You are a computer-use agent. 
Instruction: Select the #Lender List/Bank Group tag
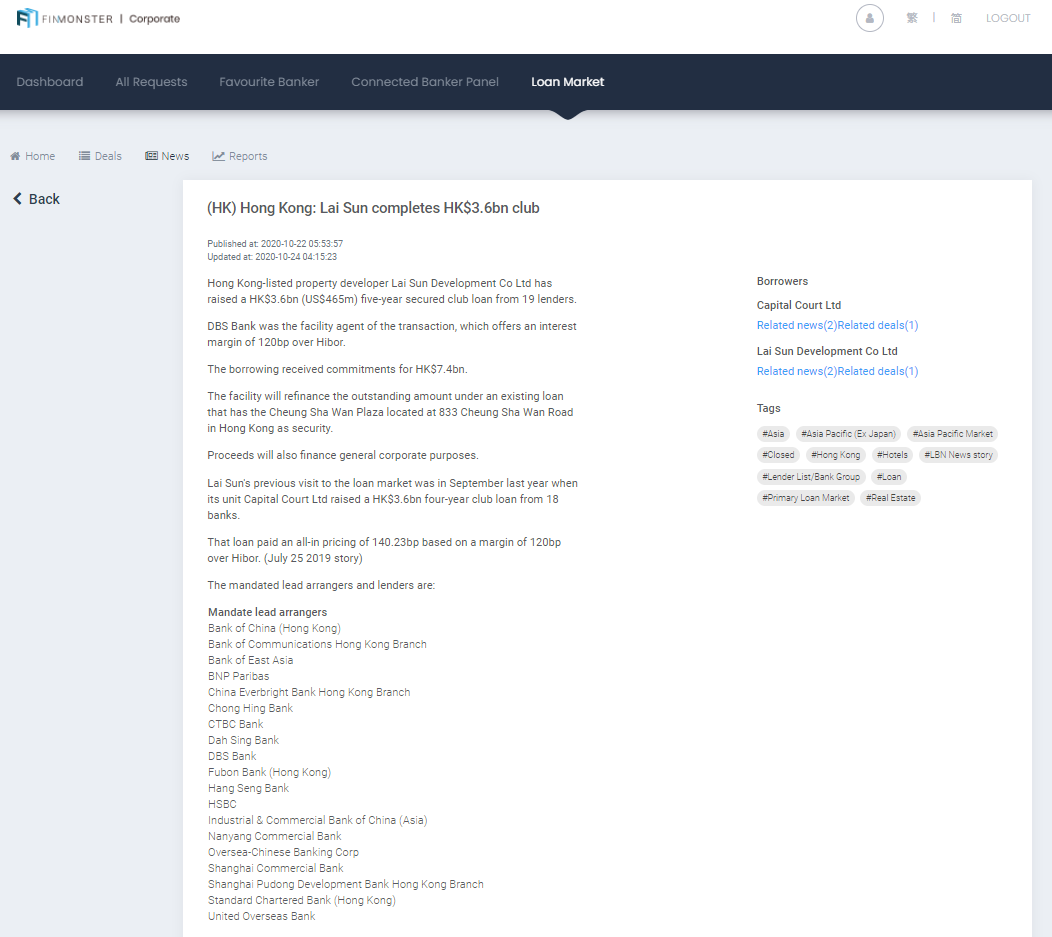tap(810, 477)
